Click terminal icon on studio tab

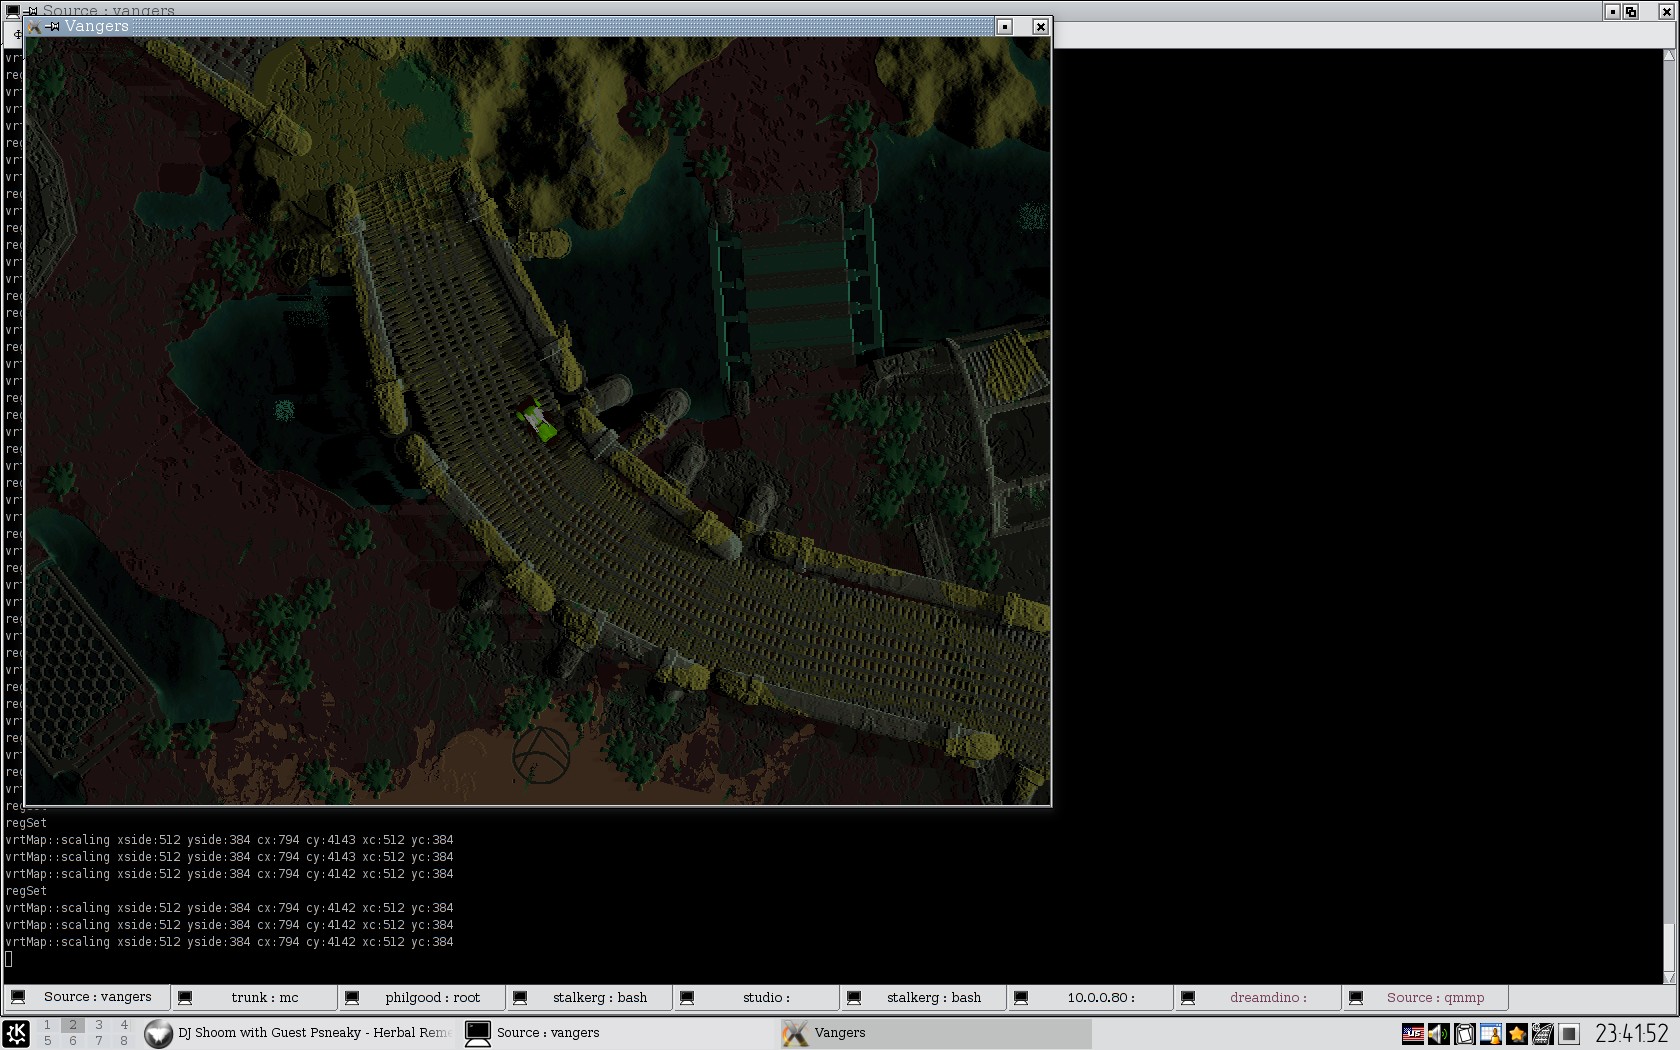687,998
